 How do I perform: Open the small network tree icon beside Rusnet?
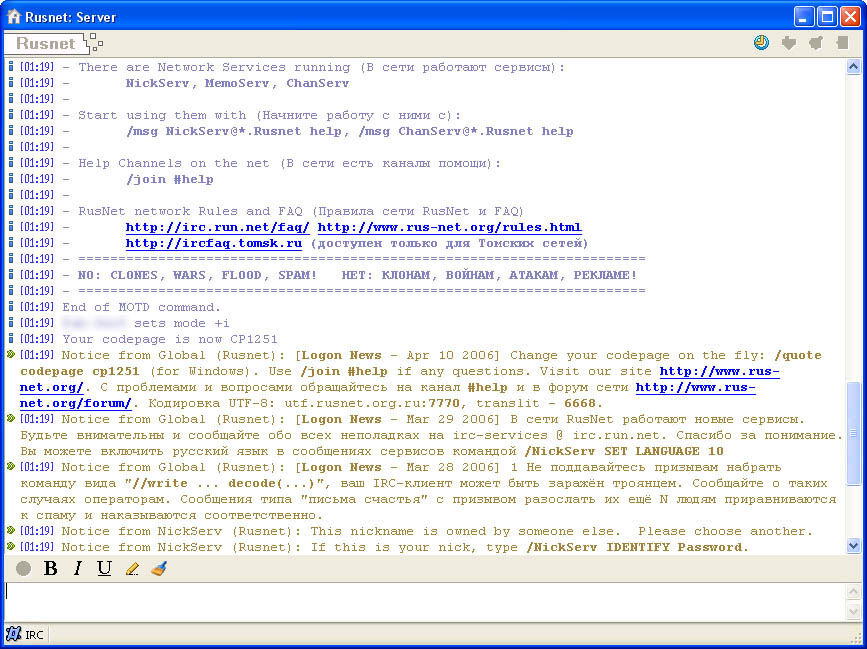96,43
